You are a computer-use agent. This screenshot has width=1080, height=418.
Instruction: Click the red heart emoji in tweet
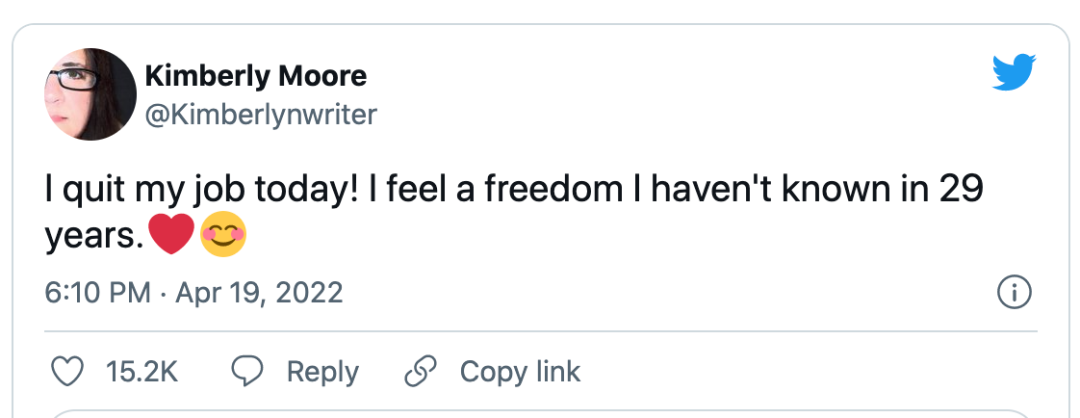(169, 236)
